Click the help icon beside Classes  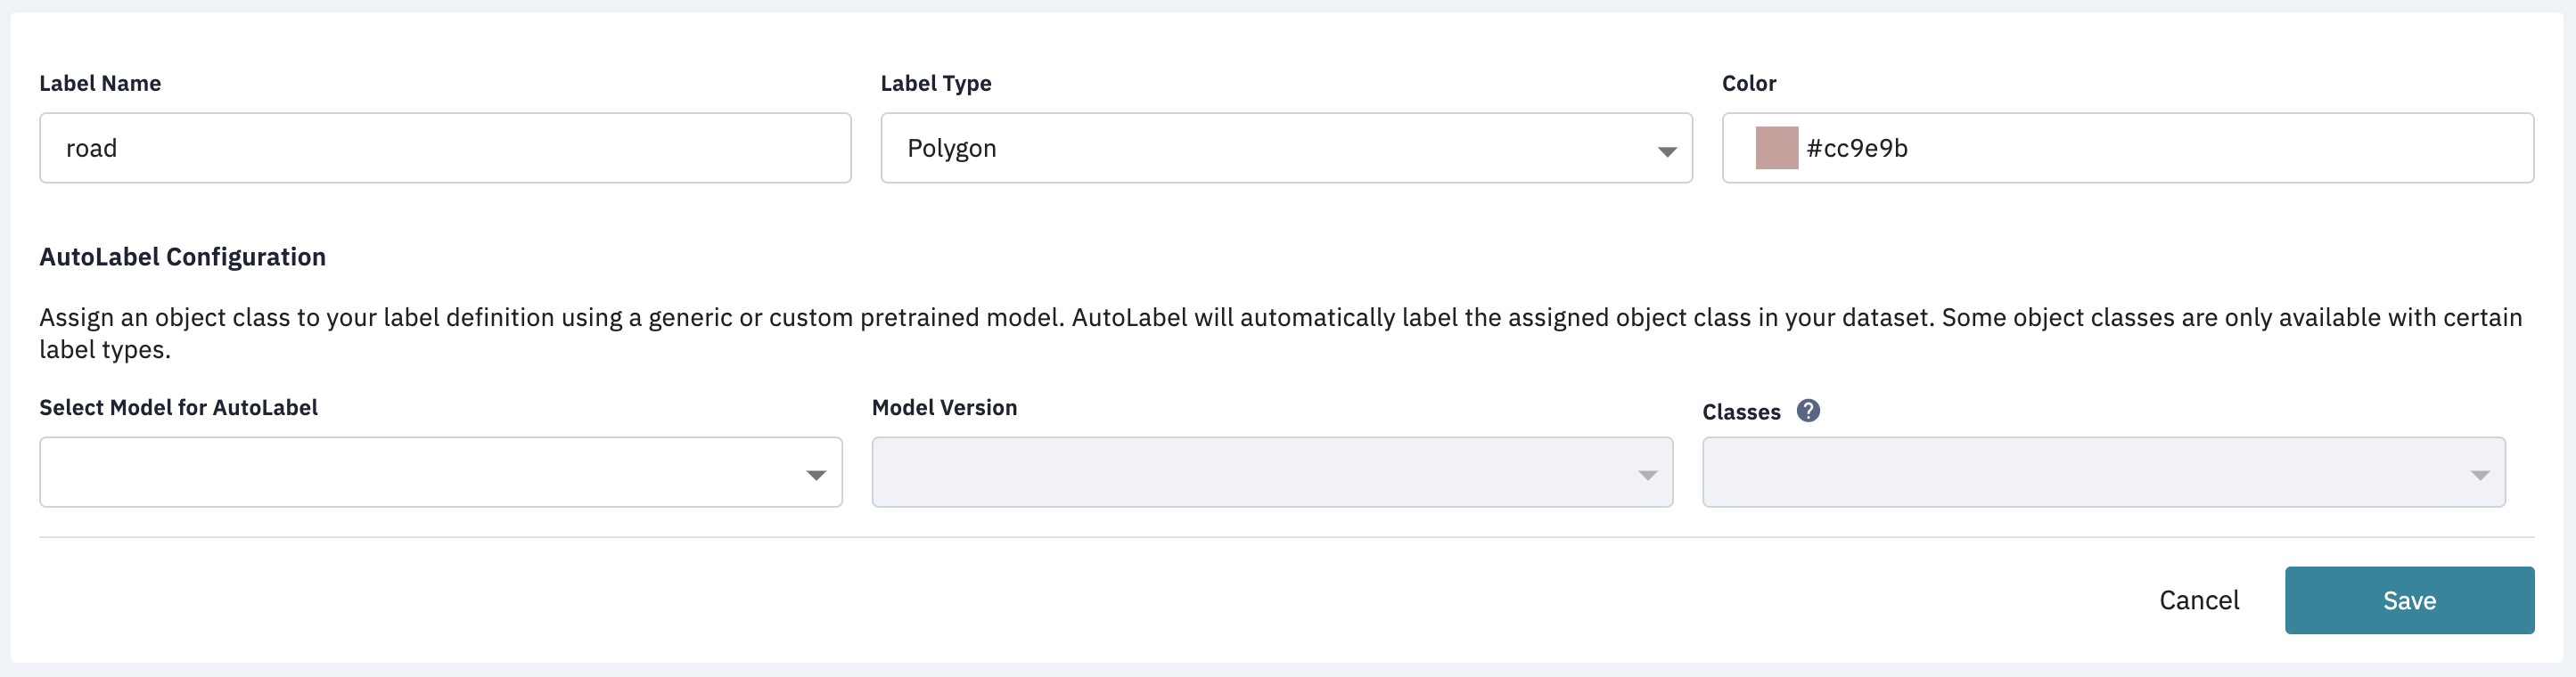click(1808, 411)
